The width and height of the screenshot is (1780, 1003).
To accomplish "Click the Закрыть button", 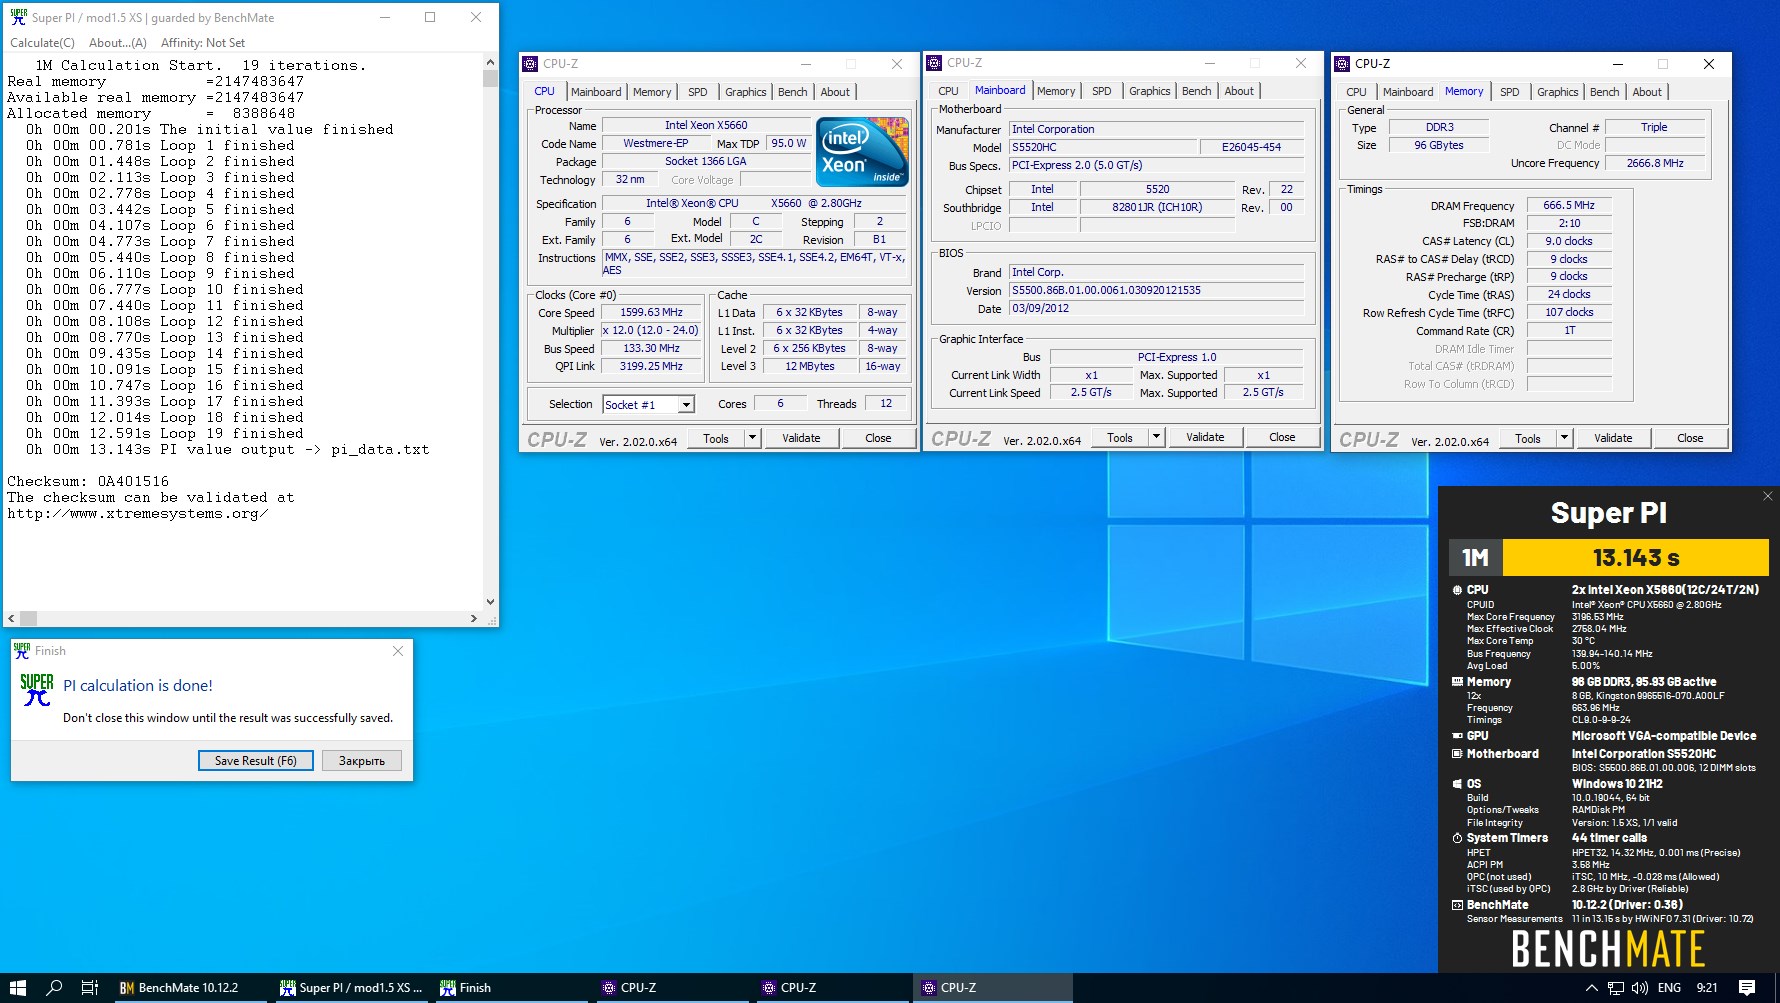I will click(x=362, y=761).
